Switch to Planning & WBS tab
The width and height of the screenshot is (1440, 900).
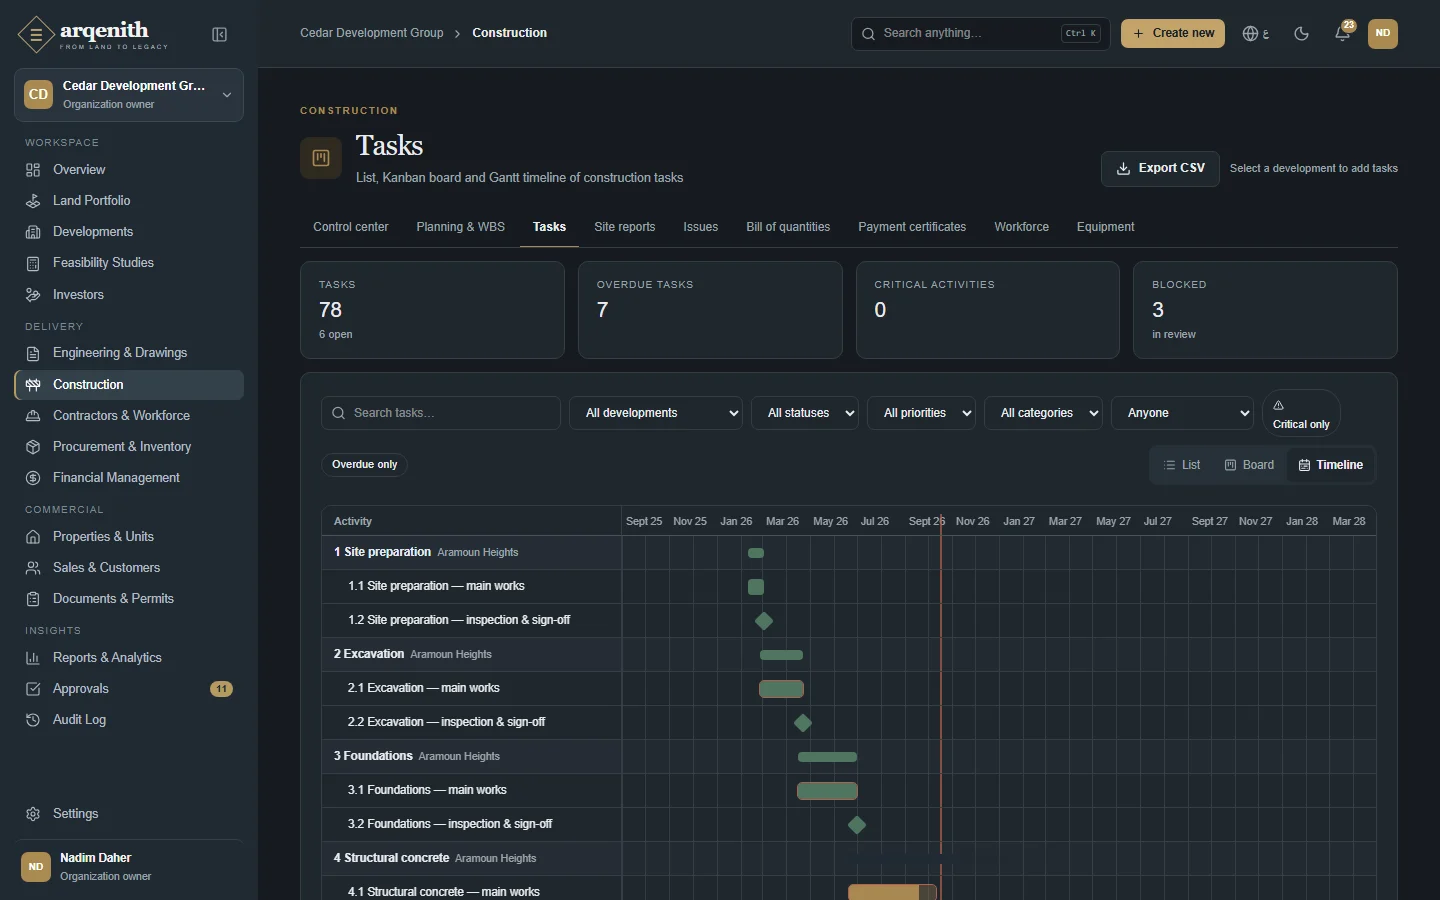click(461, 227)
